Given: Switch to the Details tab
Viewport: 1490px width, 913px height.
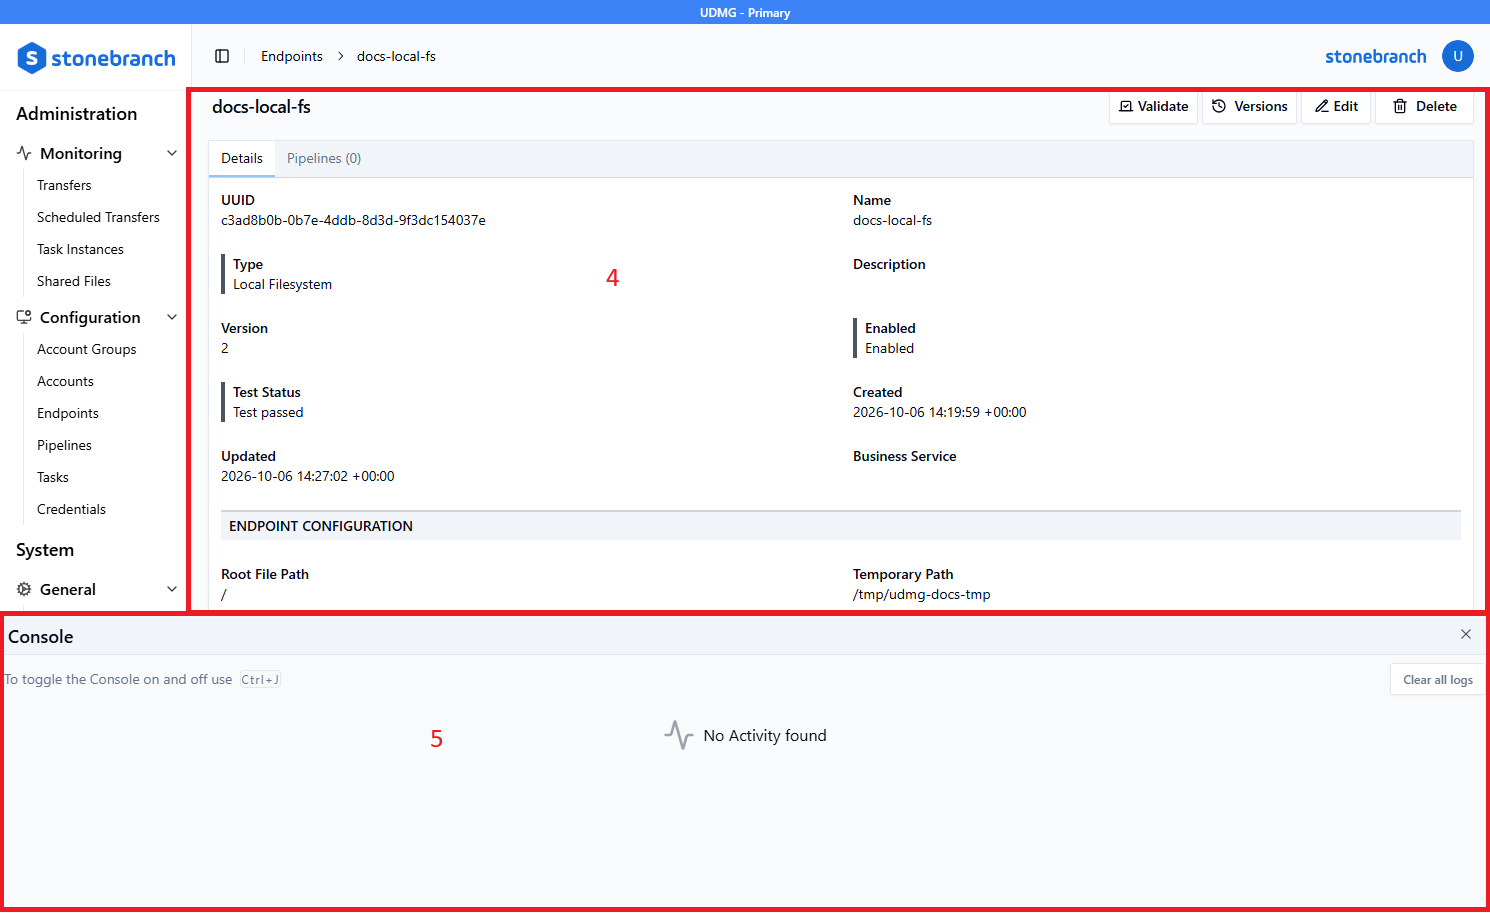Looking at the screenshot, I should (242, 158).
